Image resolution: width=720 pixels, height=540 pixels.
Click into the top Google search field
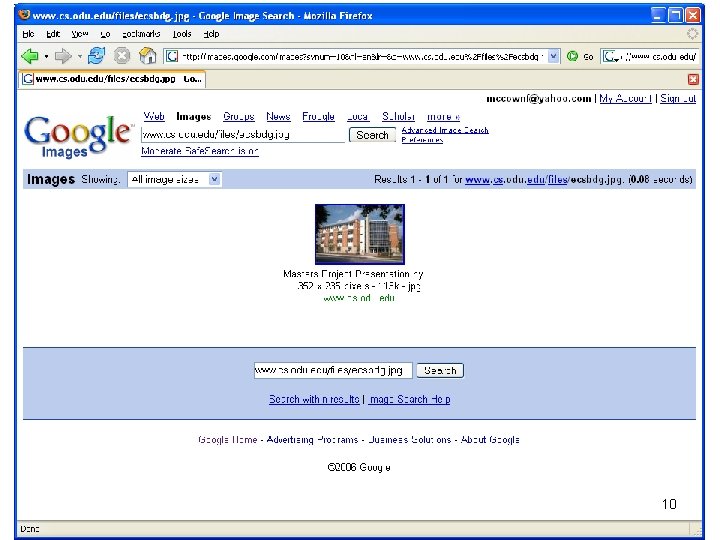[242, 135]
